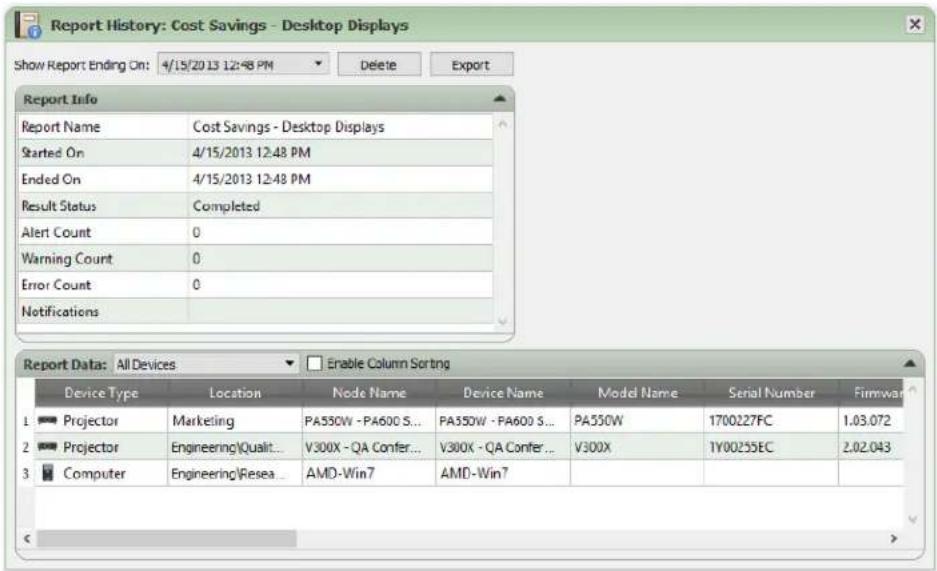The height and width of the screenshot is (571, 937).
Task: Select serial number 1Y00255EC cell
Action: click(771, 447)
